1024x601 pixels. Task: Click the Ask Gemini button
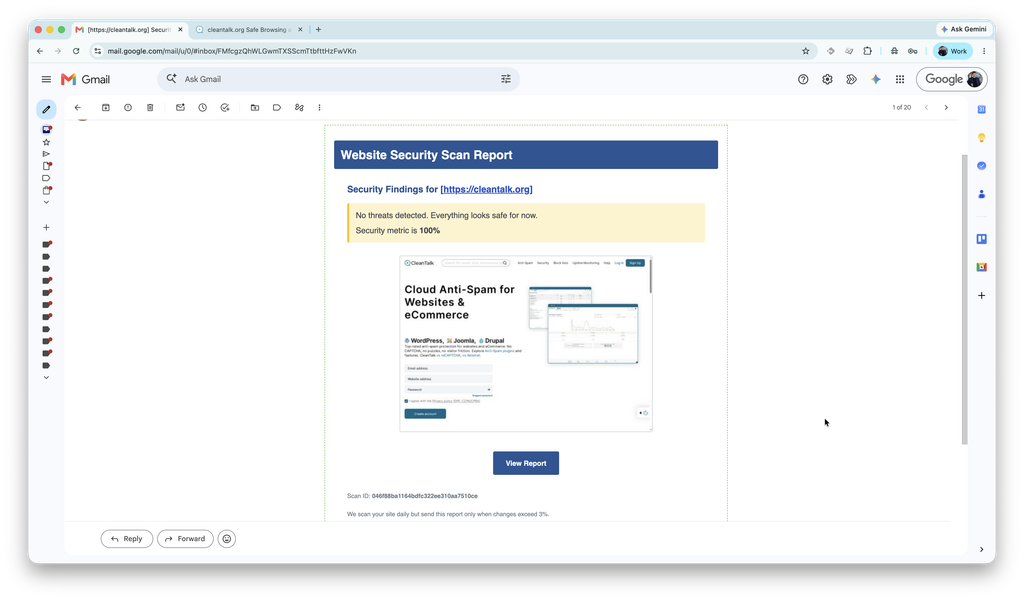point(963,29)
